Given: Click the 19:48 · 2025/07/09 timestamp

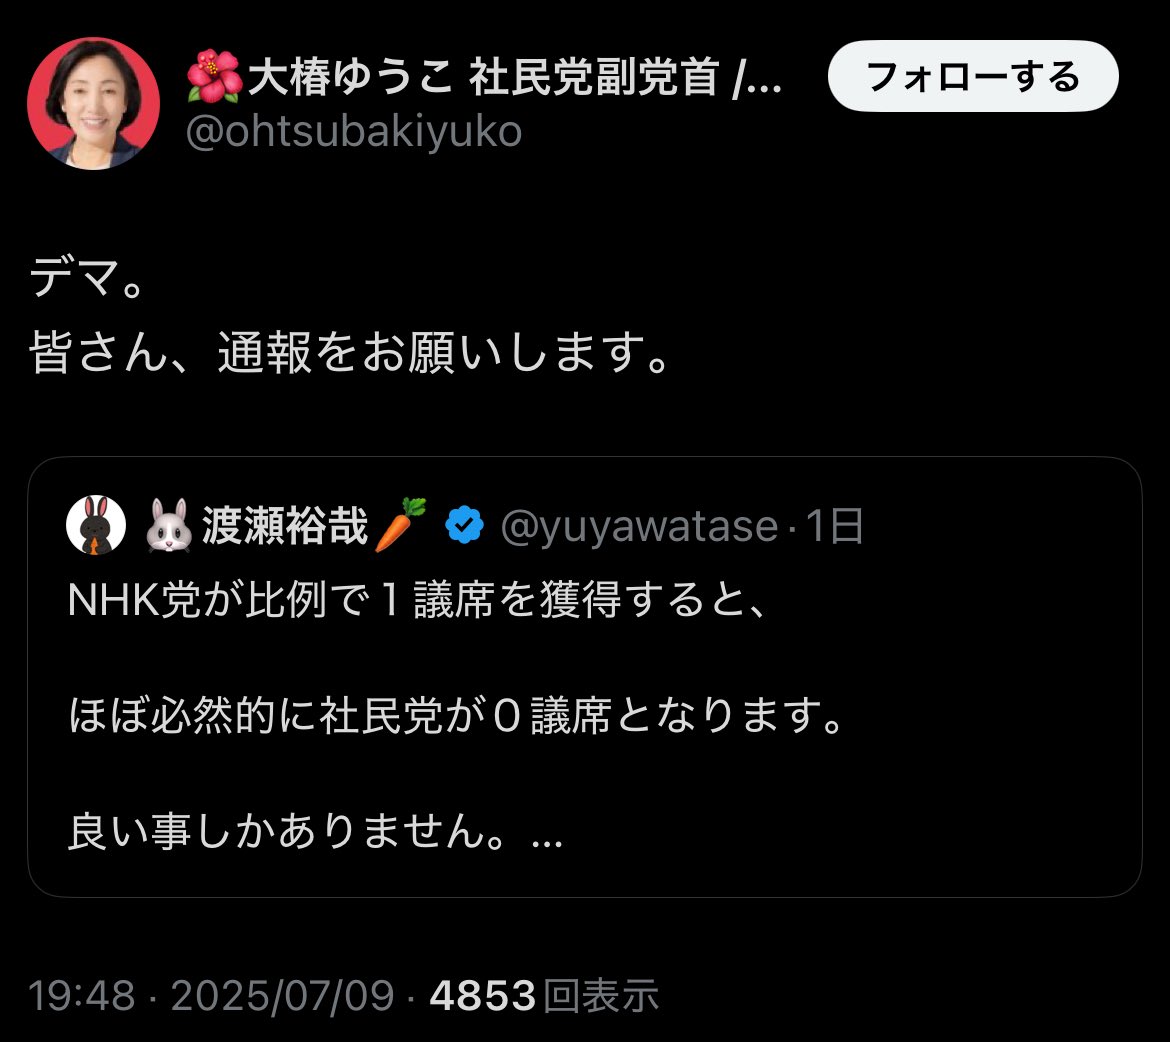Looking at the screenshot, I should click(x=211, y=996).
